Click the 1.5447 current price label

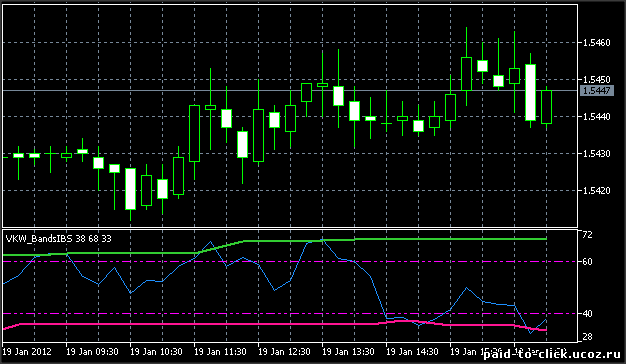596,91
